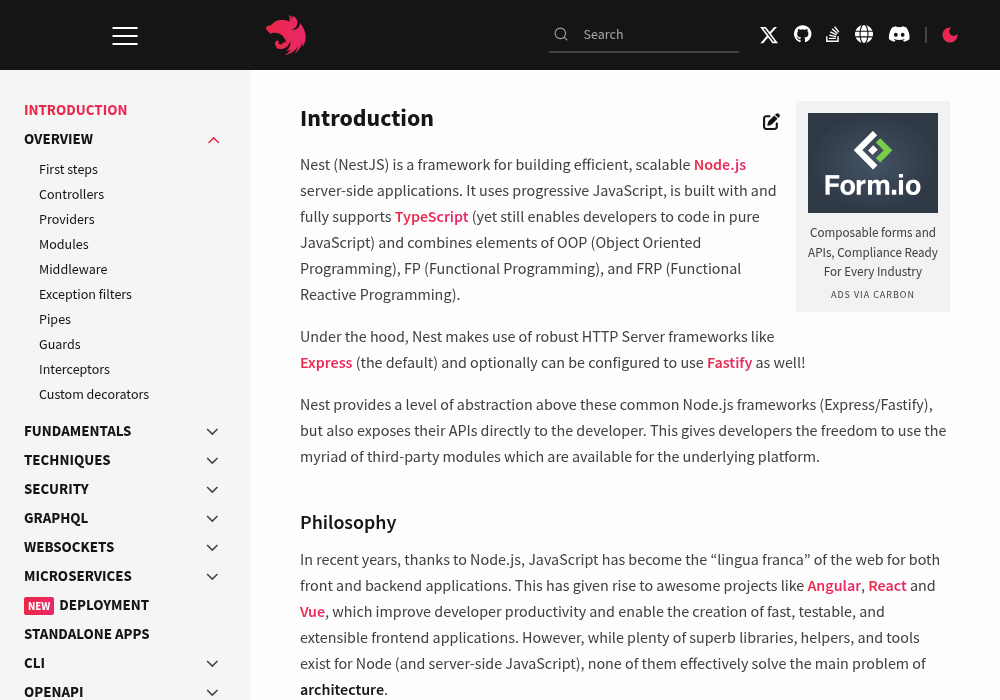Click the edit page pencil icon
The height and width of the screenshot is (700, 1000).
[x=771, y=121]
